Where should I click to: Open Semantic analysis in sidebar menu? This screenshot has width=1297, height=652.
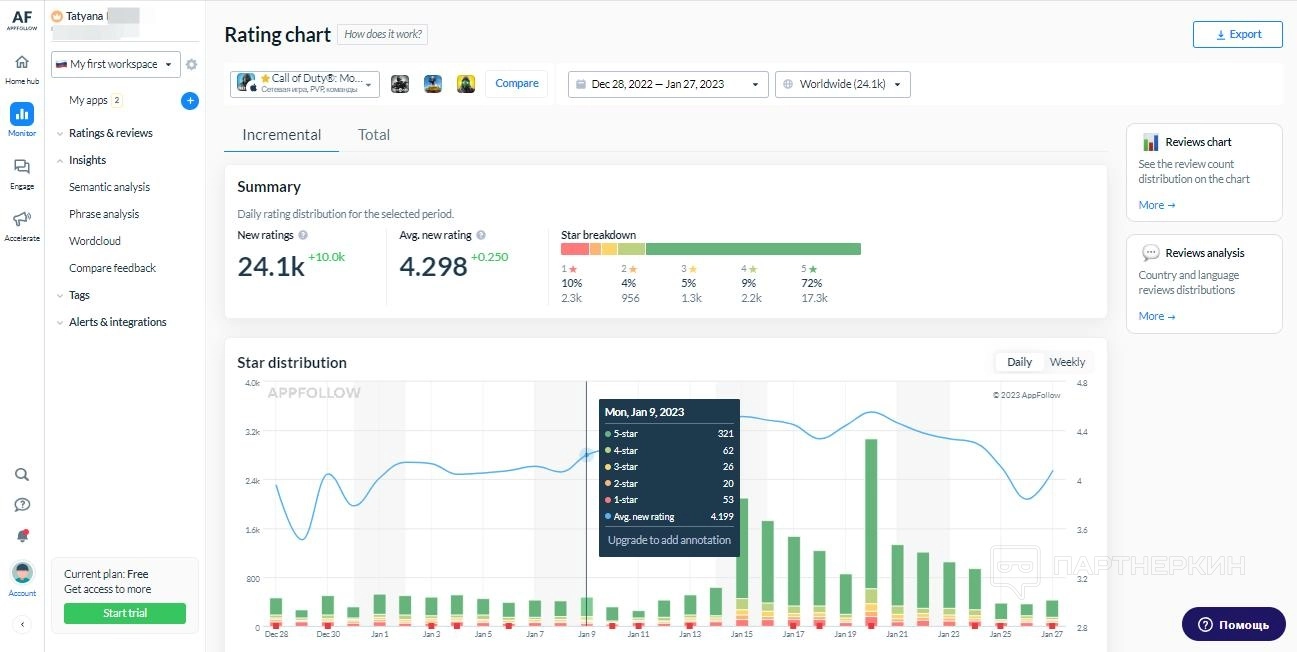click(109, 187)
